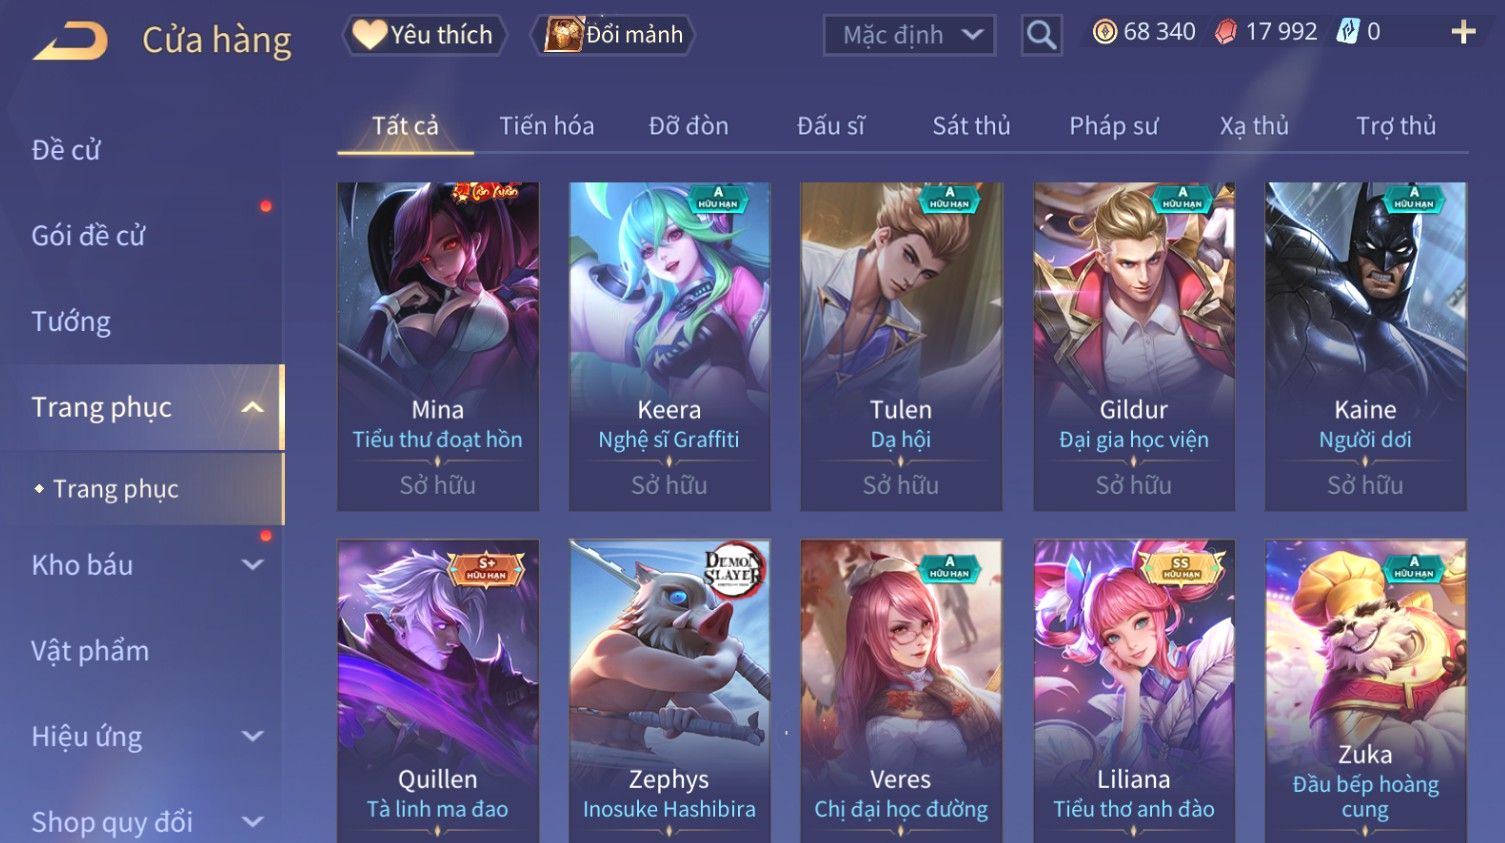Click the gold coin currency icon

point(1104,32)
